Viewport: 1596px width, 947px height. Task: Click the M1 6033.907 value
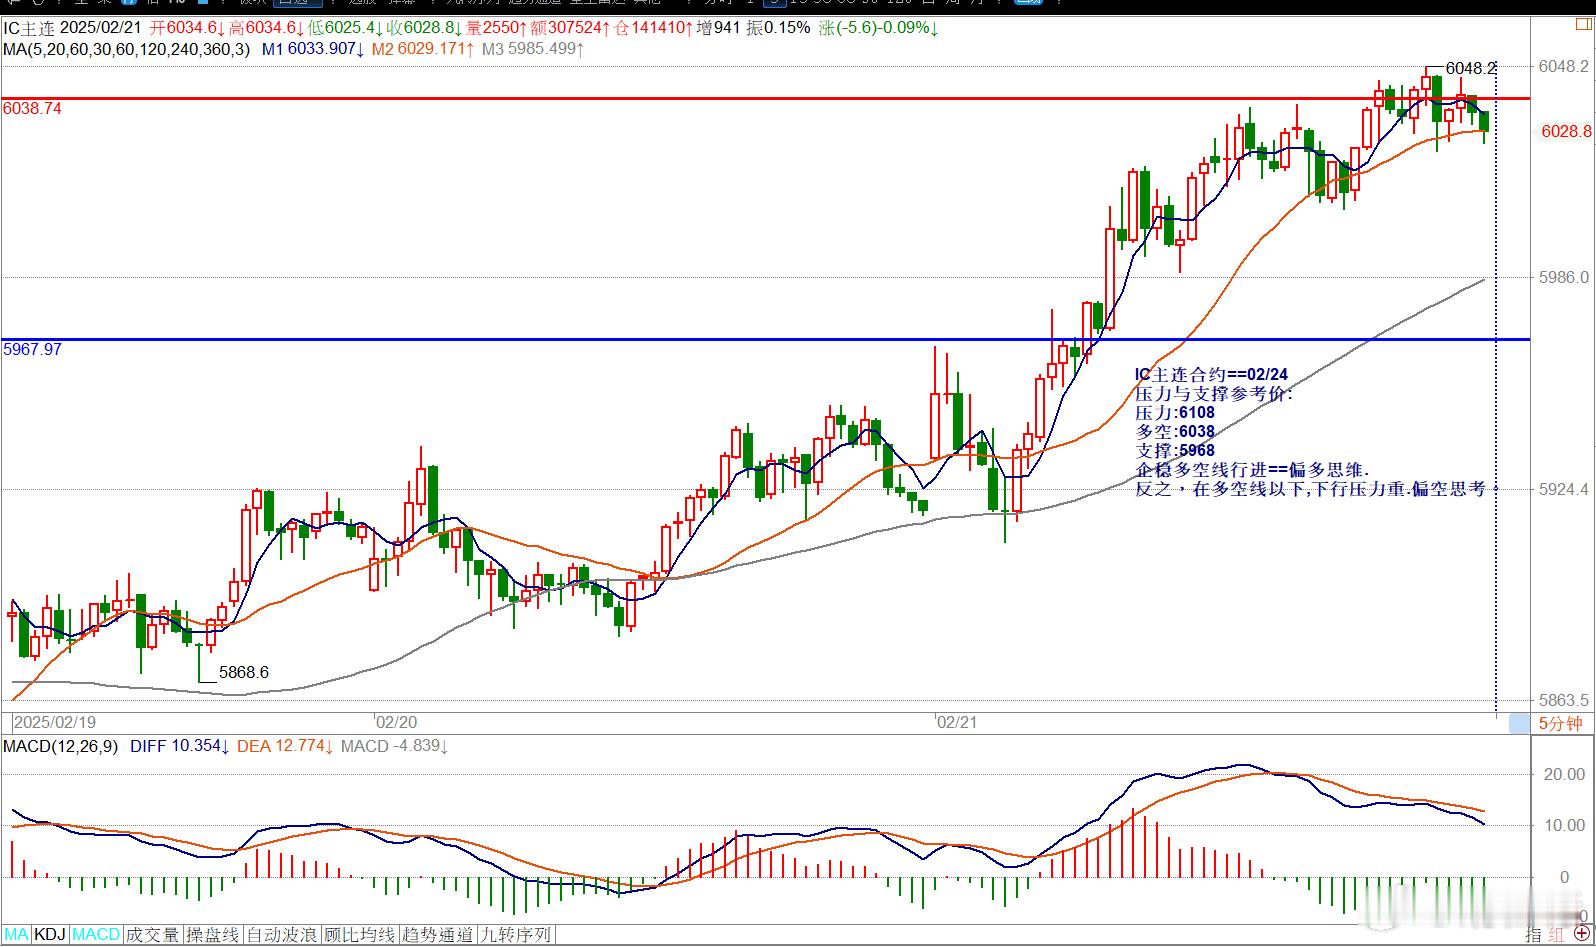[x=312, y=48]
